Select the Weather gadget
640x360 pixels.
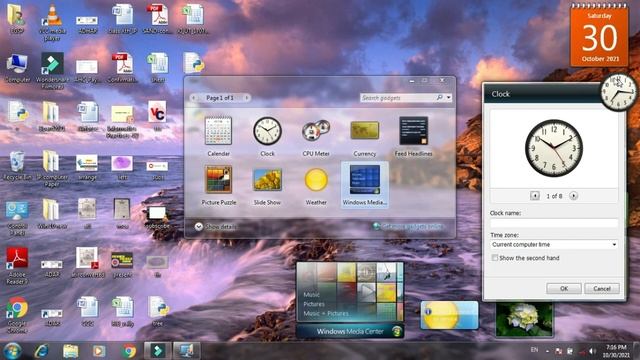[x=316, y=185]
